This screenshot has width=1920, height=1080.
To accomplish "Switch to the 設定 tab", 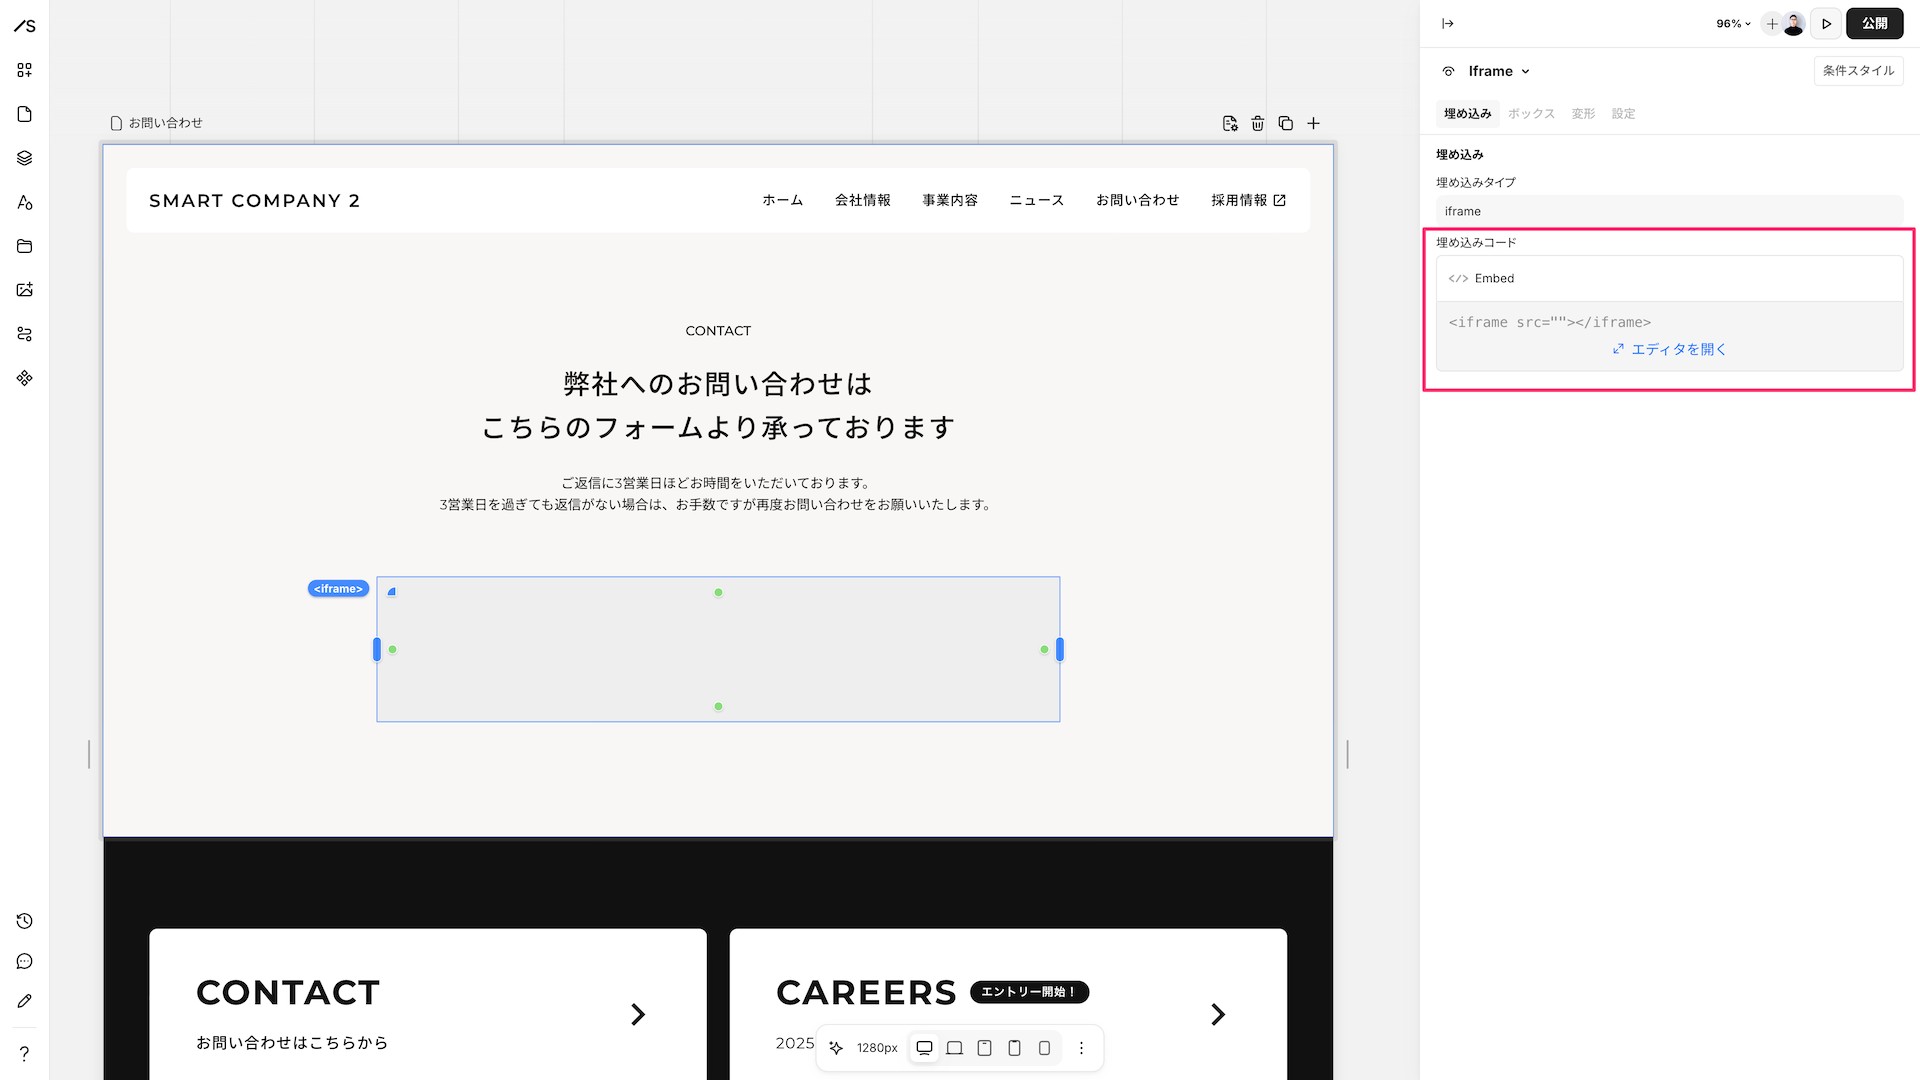I will [1623, 114].
